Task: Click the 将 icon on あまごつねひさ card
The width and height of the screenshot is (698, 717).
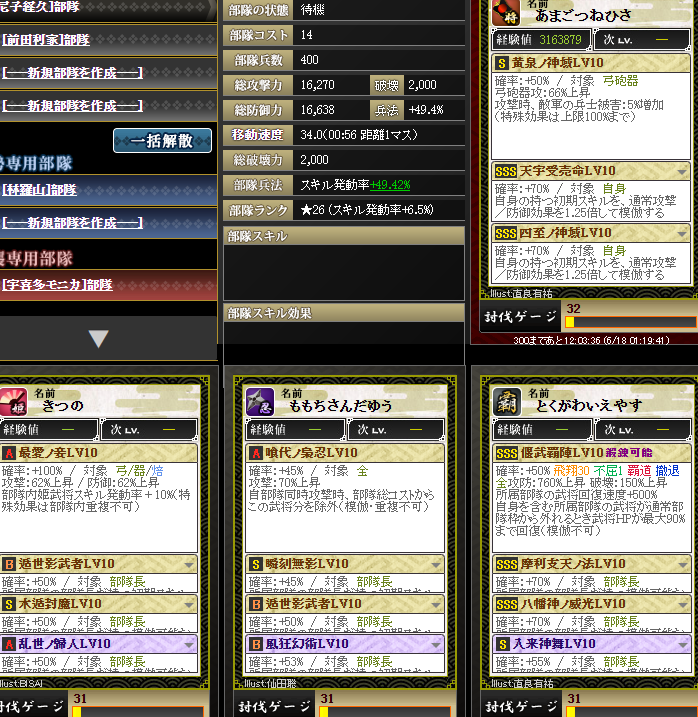Action: click(506, 13)
